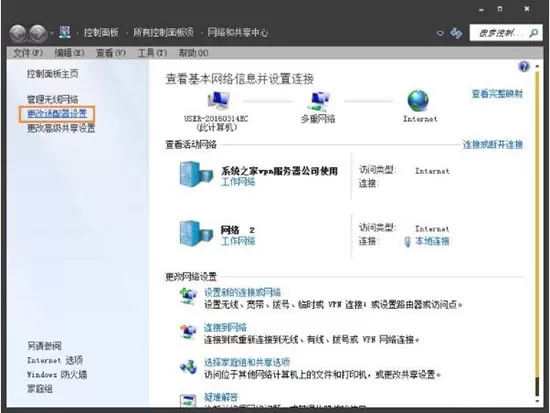Screen dimensions: 550x413
Task: Click the network name 系统之家vpn服务器公司使用
Action: [279, 171]
